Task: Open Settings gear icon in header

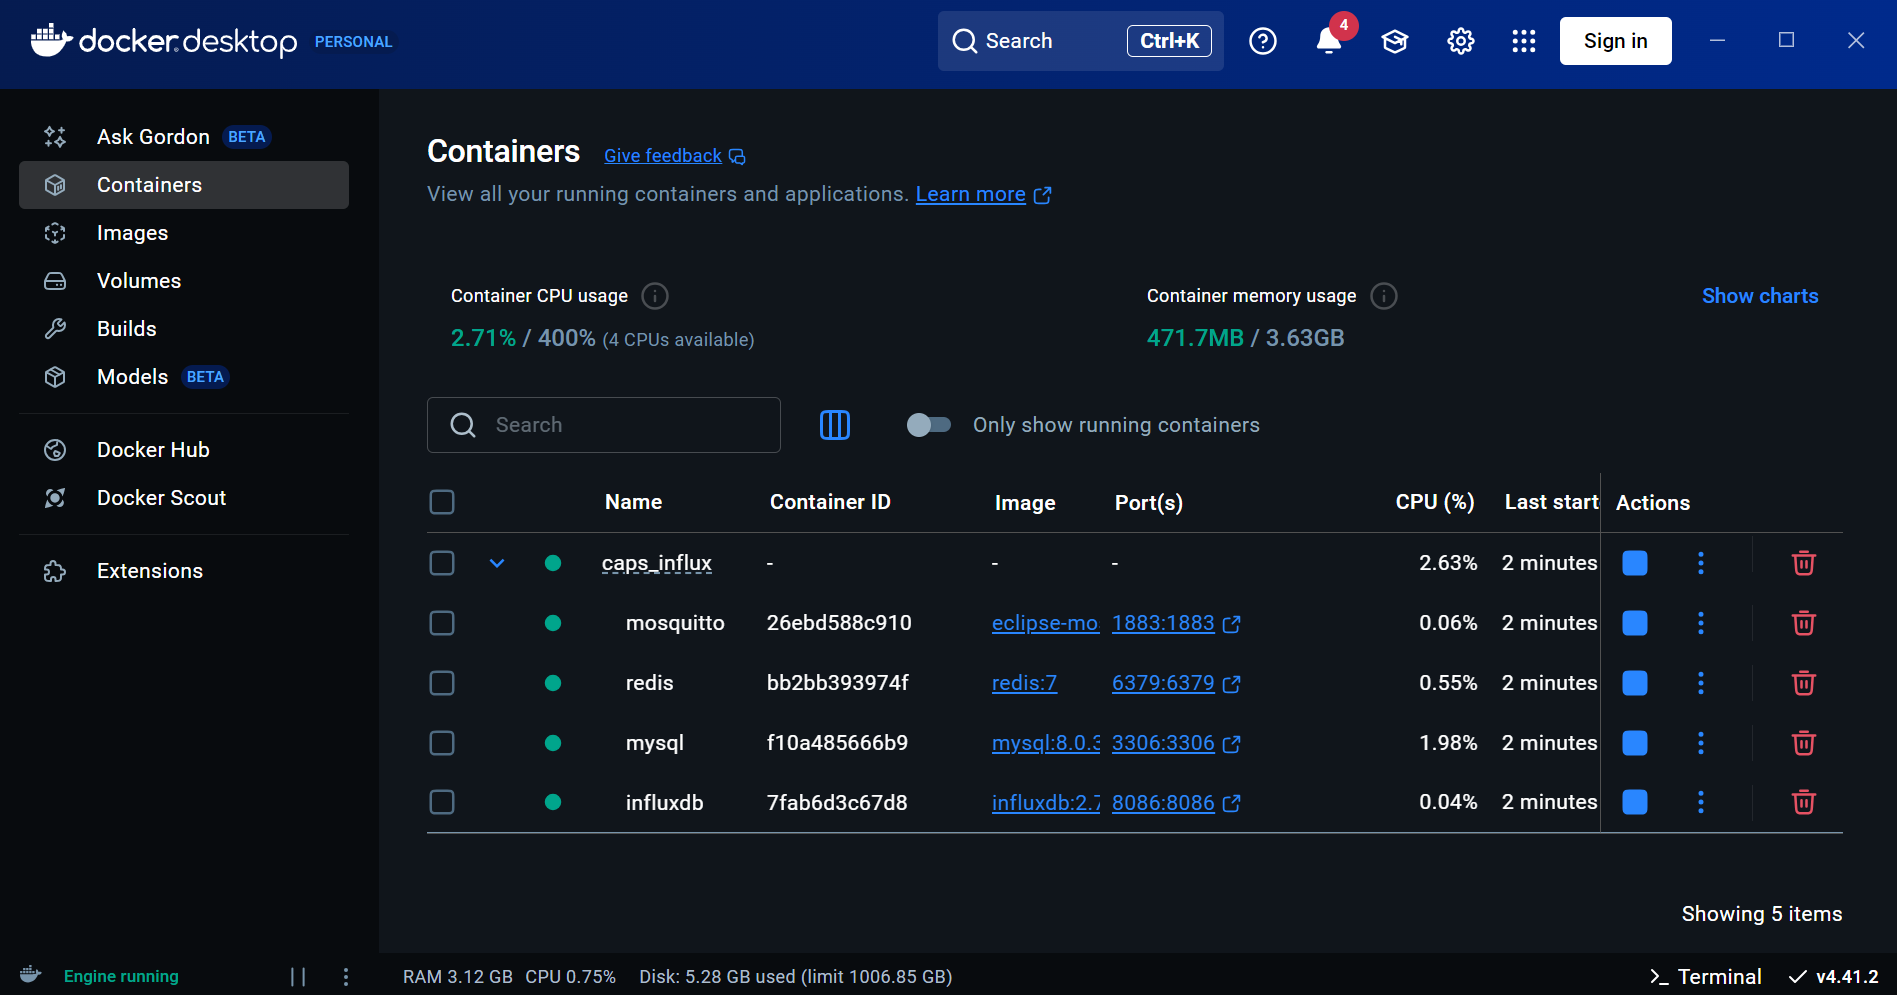Action: (1461, 41)
